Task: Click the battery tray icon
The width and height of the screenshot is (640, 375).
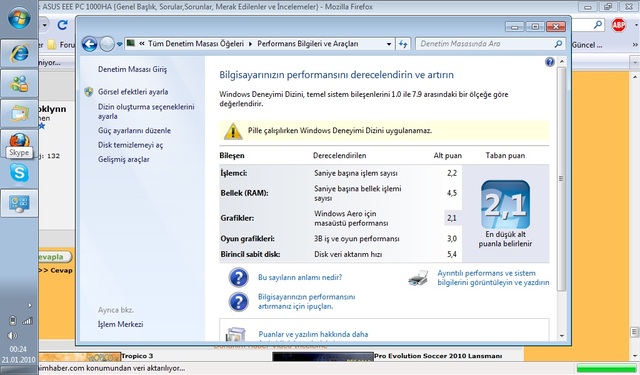Action: click(x=13, y=320)
